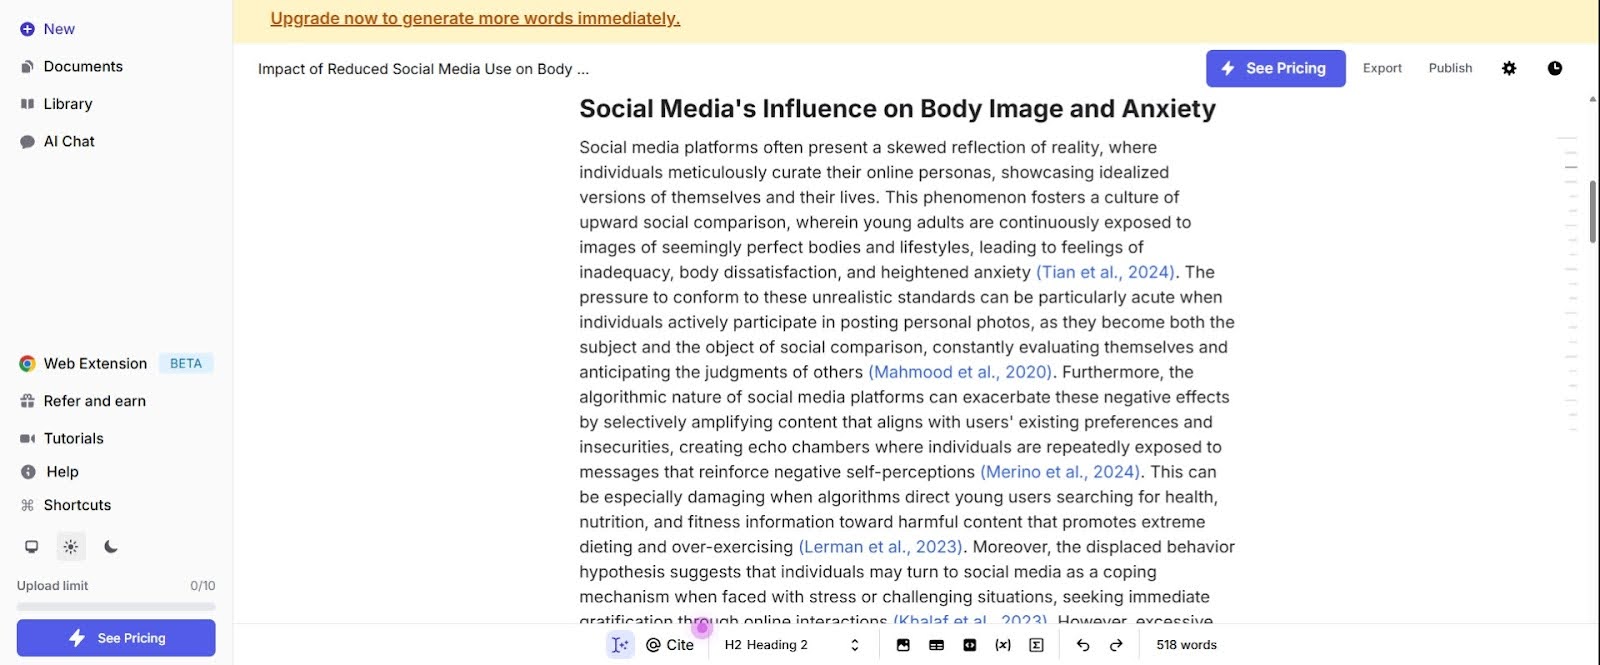
Task: Insert a sigma math equation block
Action: coord(1036,645)
